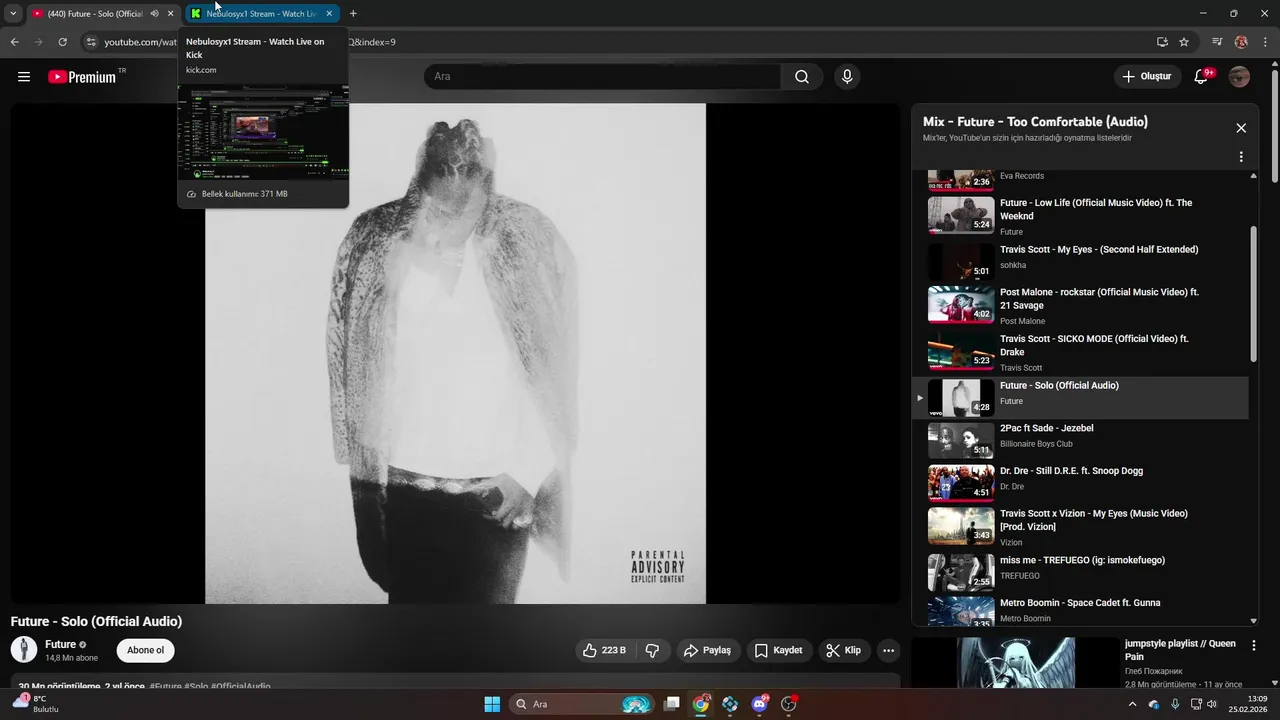Open Chrome media controls icon
The width and height of the screenshot is (1280, 720).
point(1217,42)
